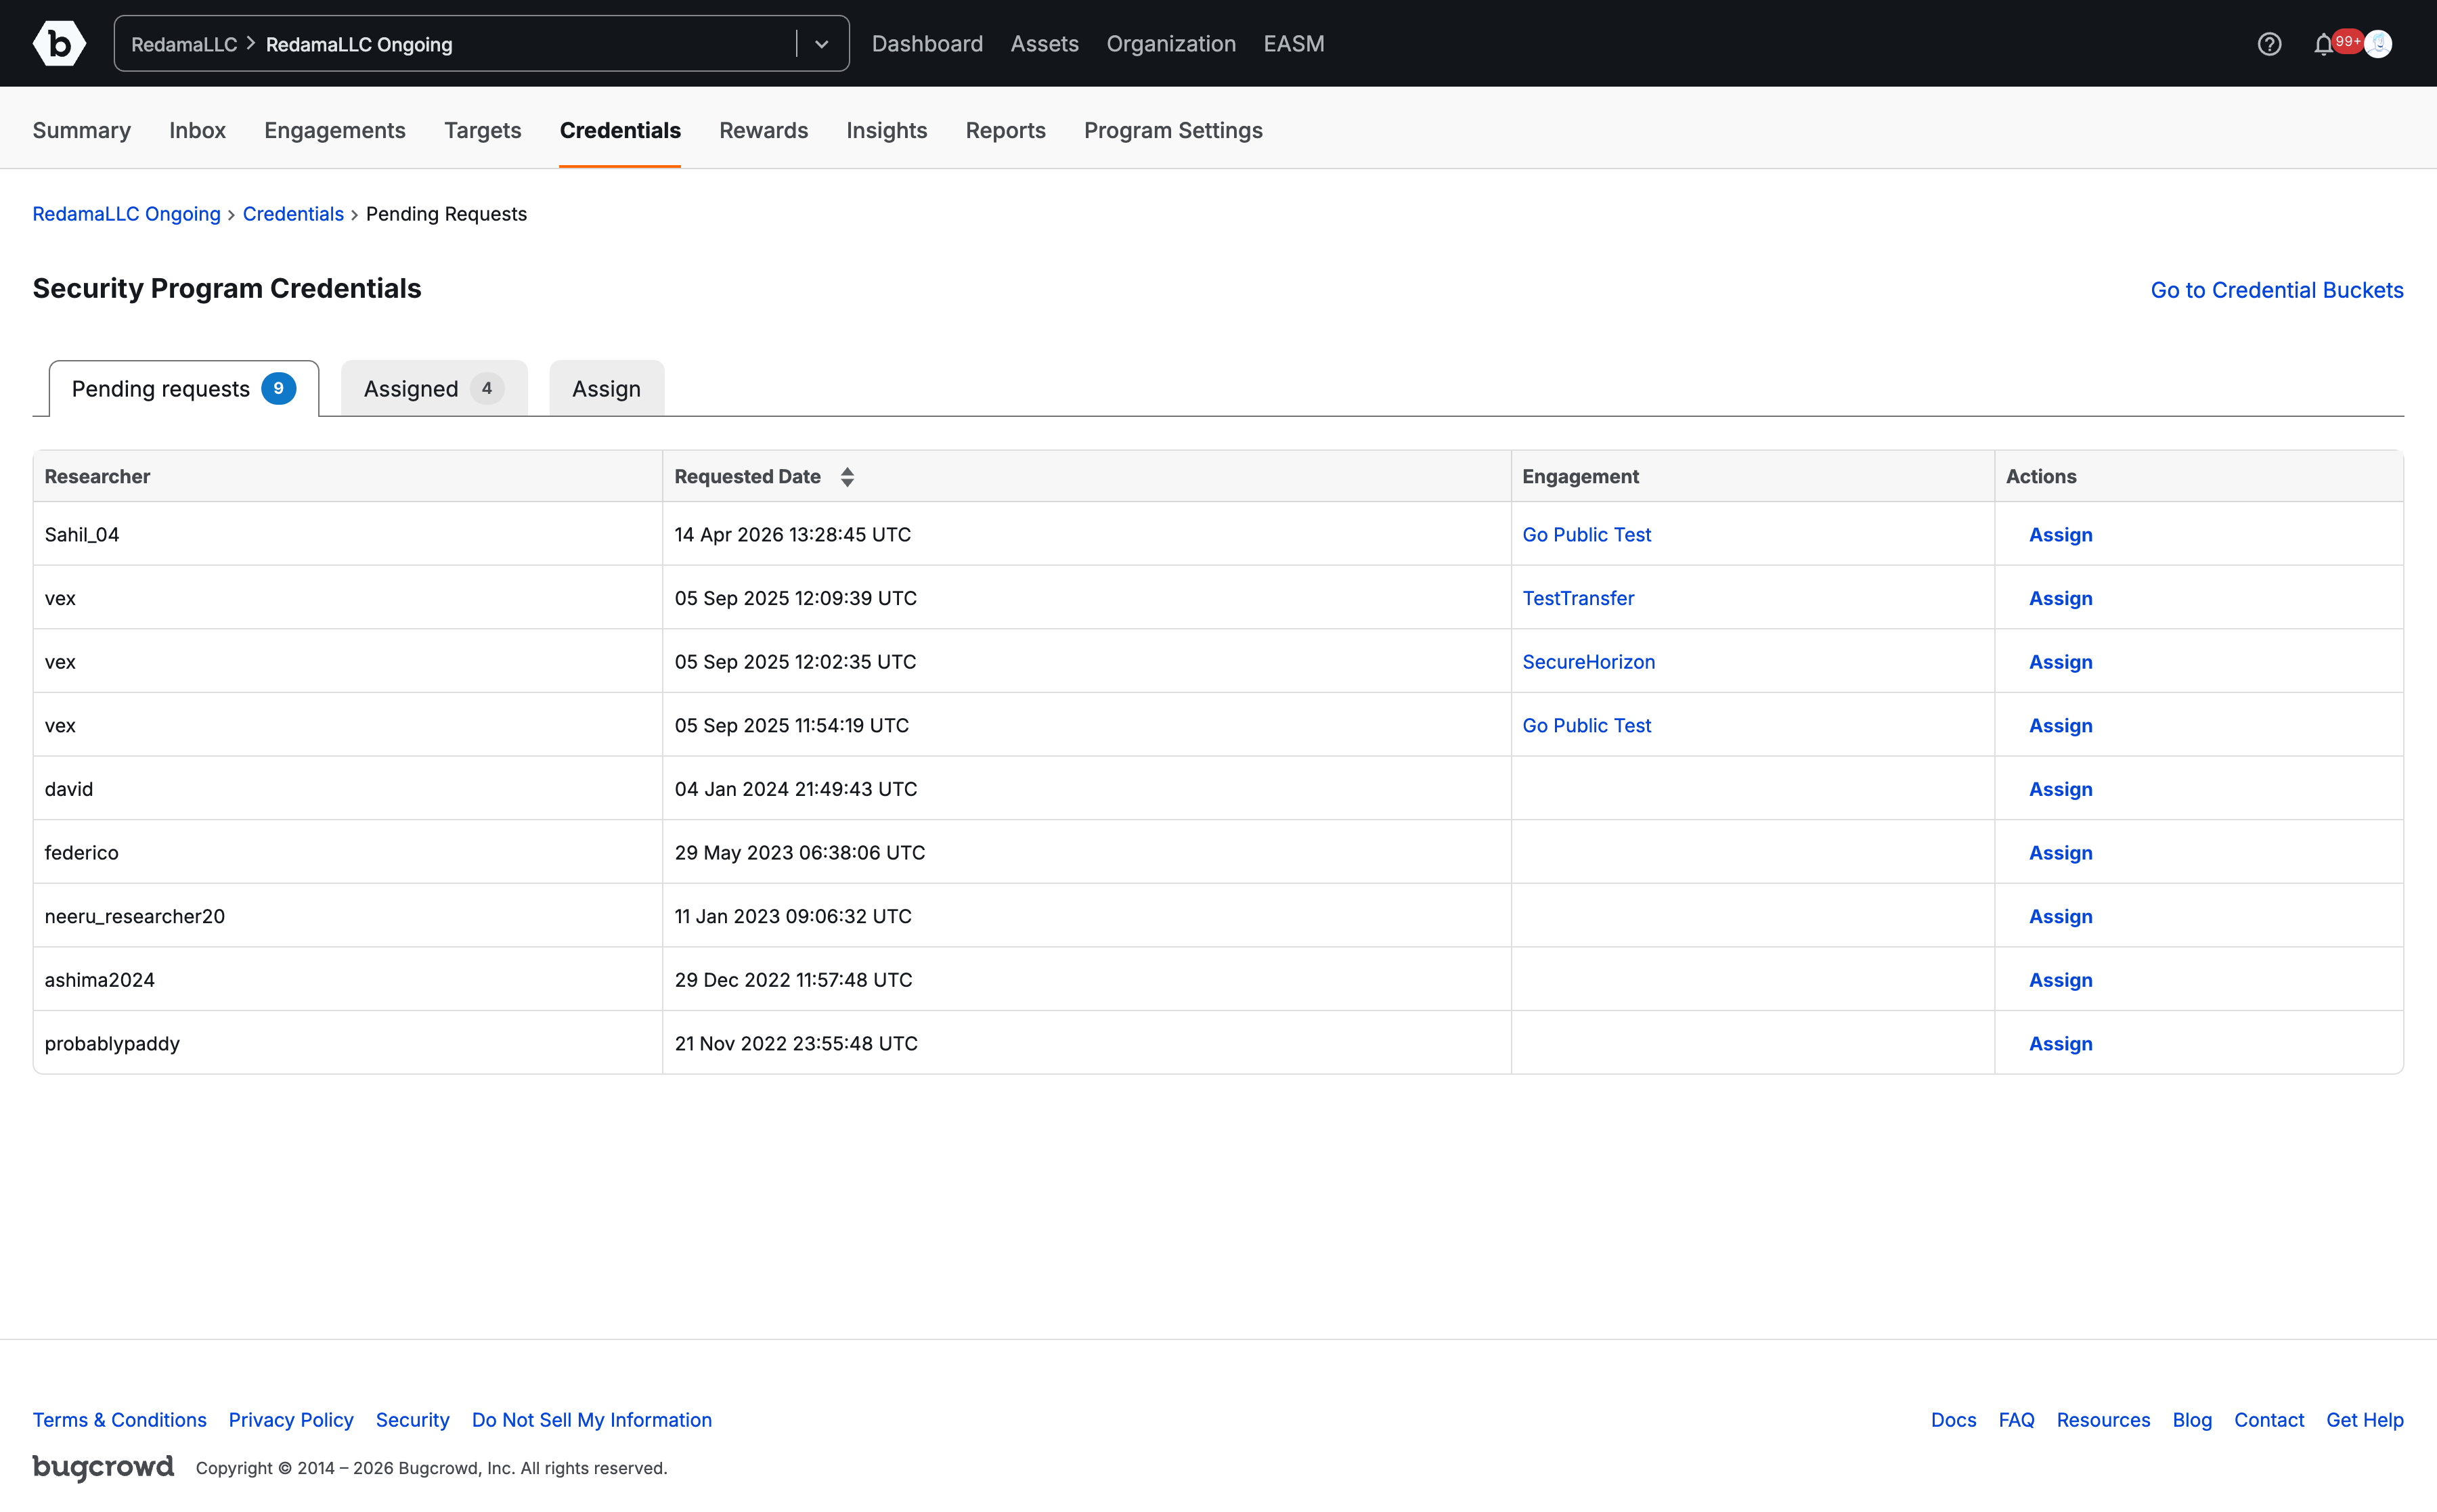Click the bugcrowd footer logo
The width and height of the screenshot is (2437, 1512).
[103, 1467]
